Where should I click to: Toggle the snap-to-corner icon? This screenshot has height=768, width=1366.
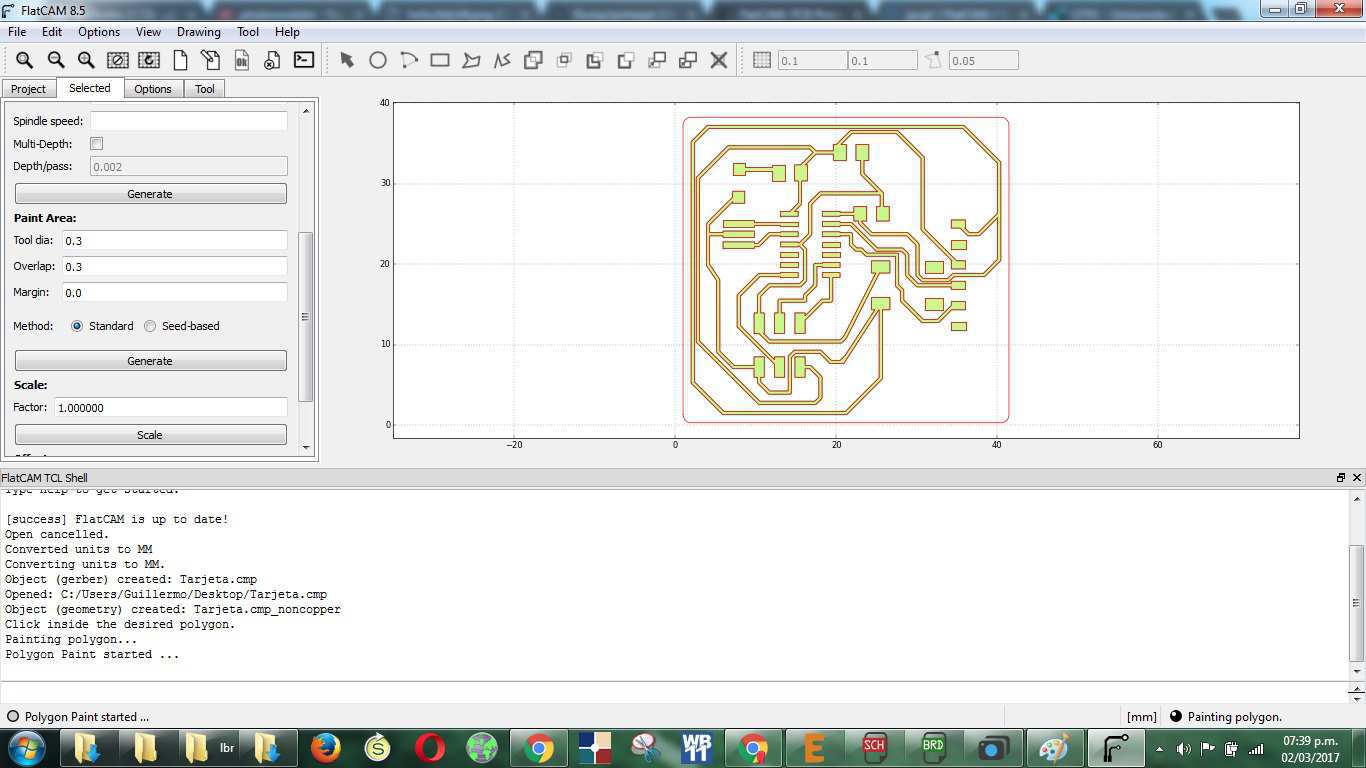click(x=933, y=60)
